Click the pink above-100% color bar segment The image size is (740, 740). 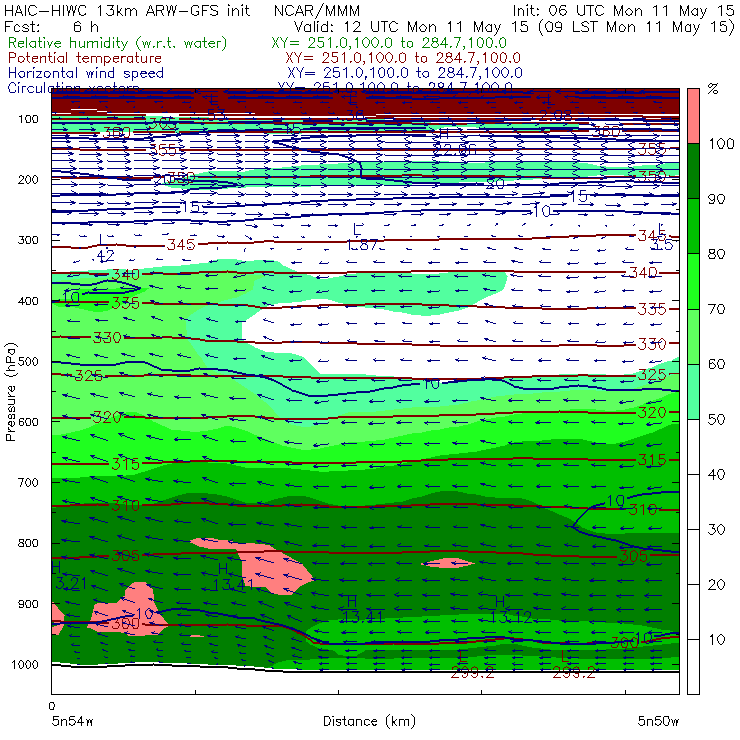tap(693, 116)
